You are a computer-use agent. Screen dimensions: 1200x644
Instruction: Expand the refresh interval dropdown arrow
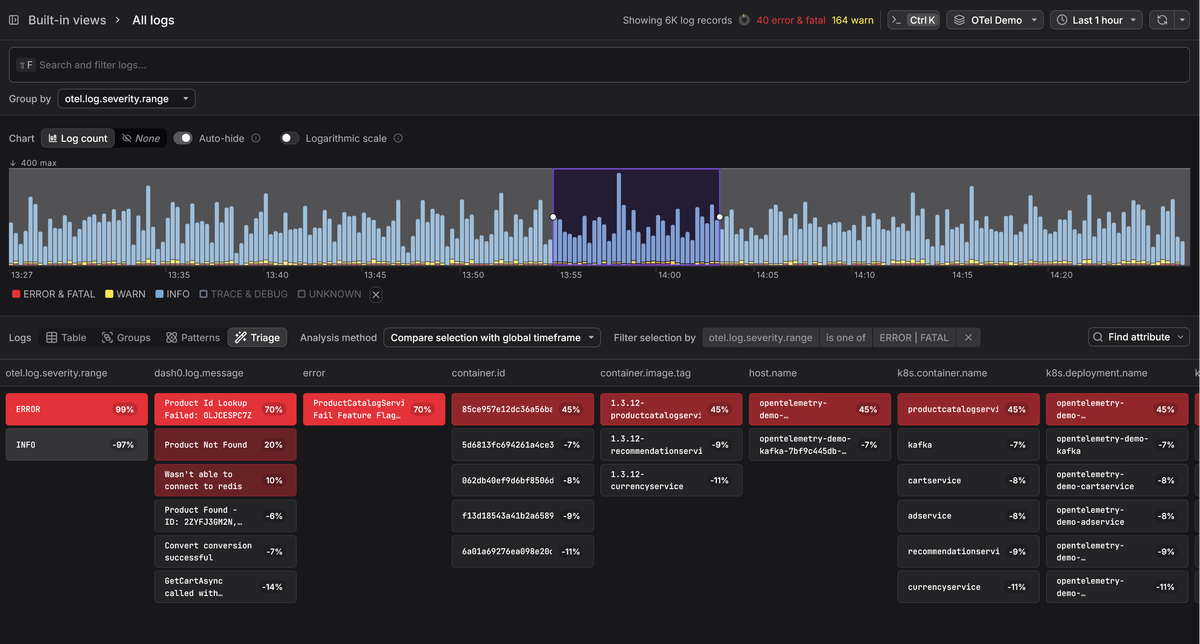pyautogui.click(x=1182, y=20)
